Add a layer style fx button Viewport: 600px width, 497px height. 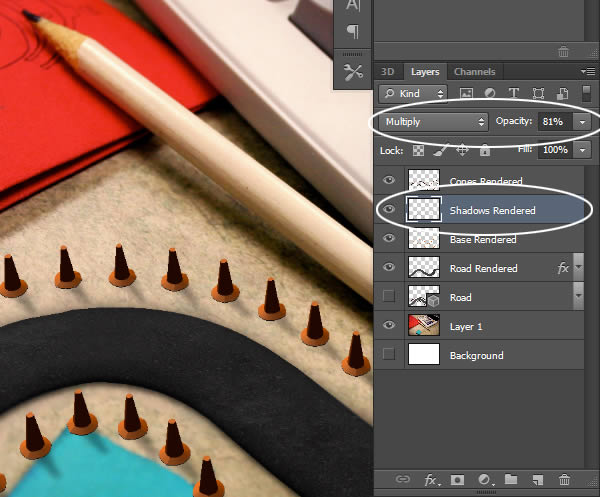432,480
